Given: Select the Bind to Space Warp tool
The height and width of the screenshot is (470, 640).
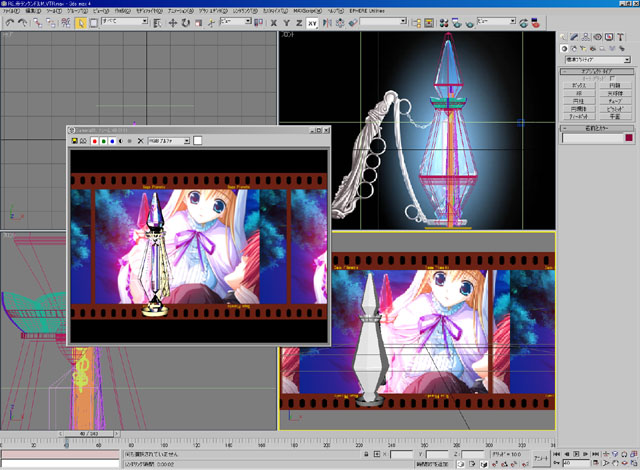Looking at the screenshot, I should point(65,23).
